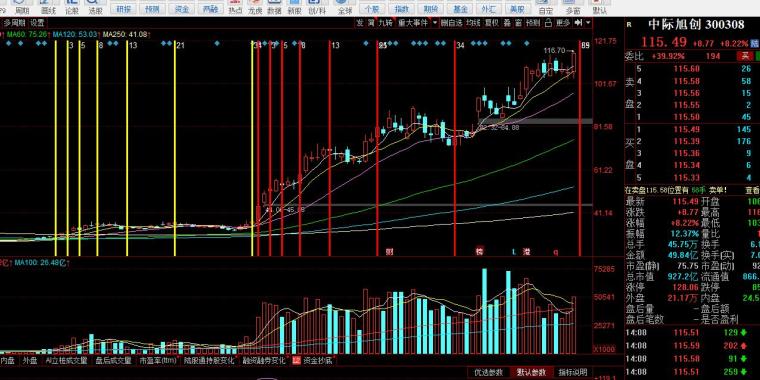Click the 默认参数 button
Screen dimensions: 760x380
click(531, 372)
